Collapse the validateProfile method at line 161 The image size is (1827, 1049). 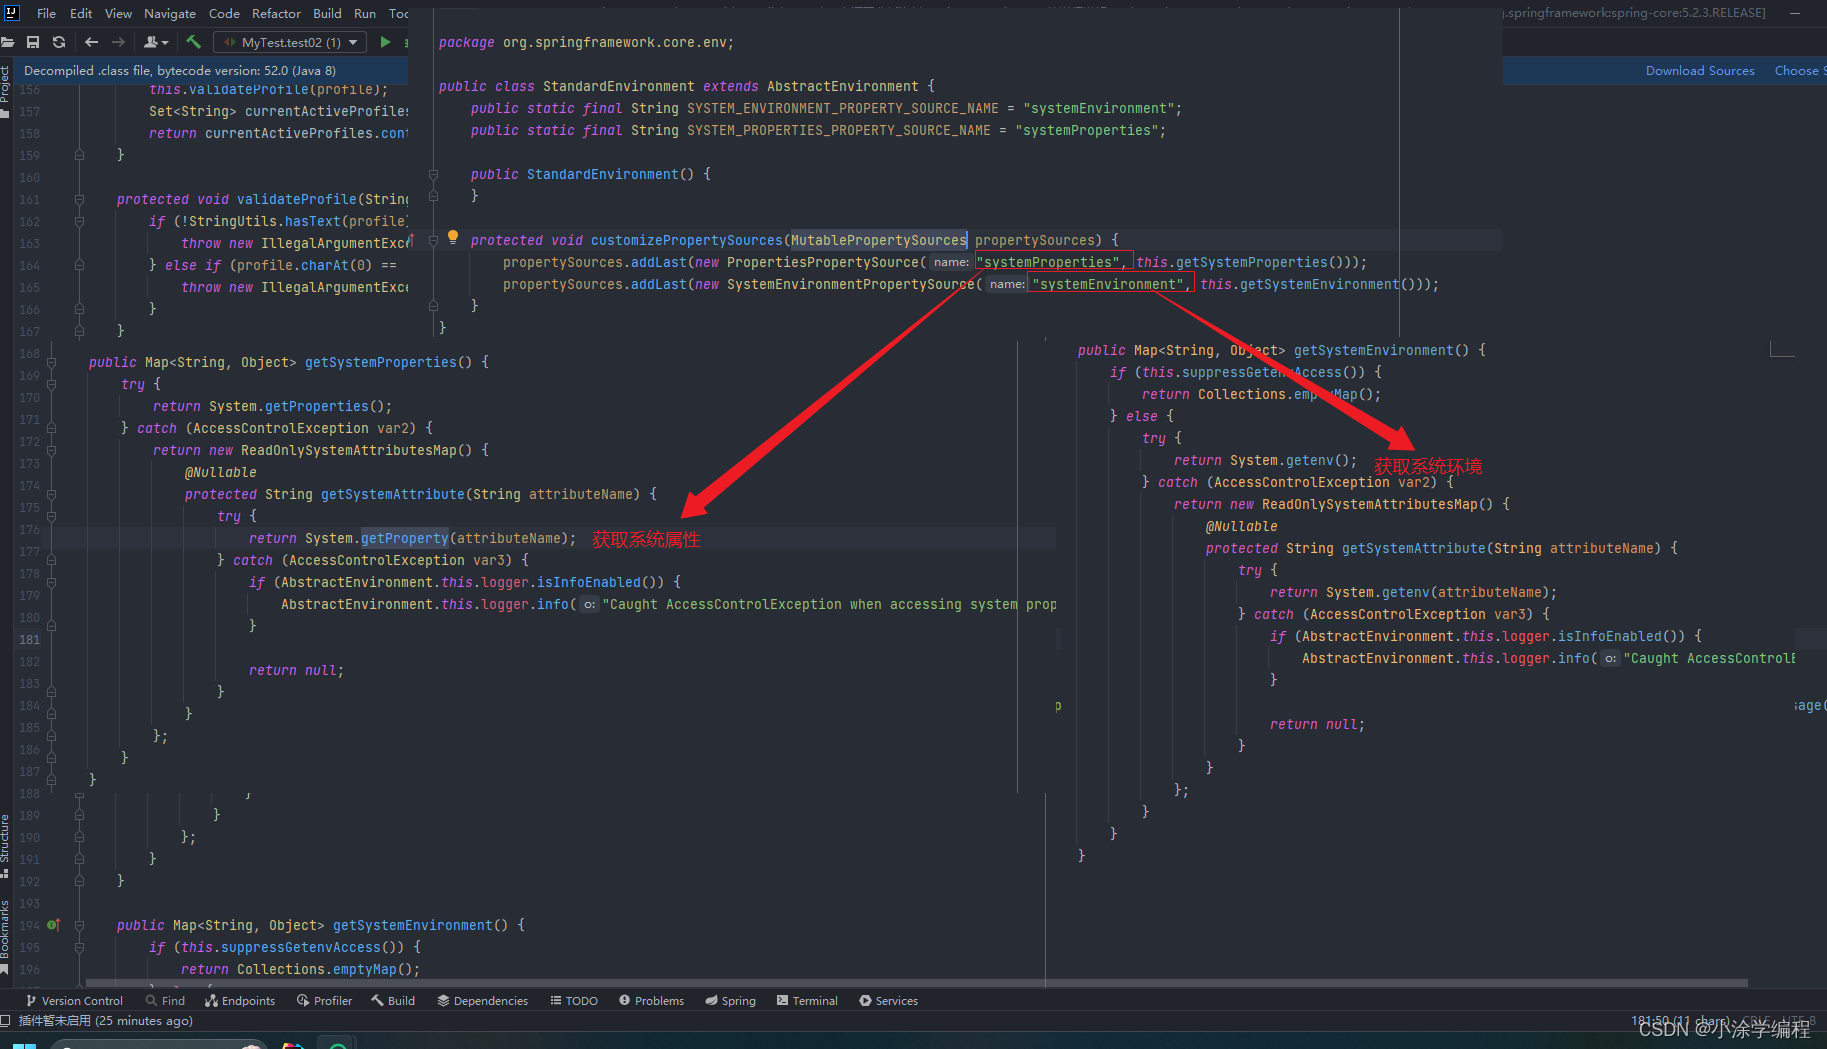click(79, 199)
